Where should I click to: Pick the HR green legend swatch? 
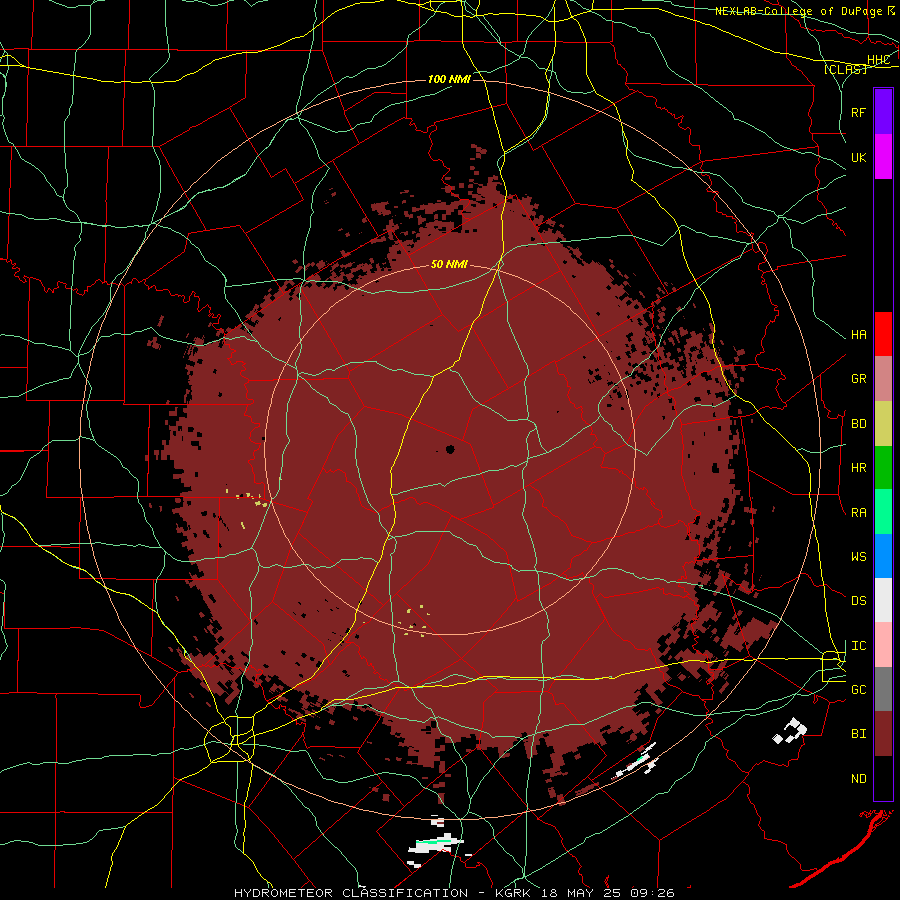[x=883, y=468]
